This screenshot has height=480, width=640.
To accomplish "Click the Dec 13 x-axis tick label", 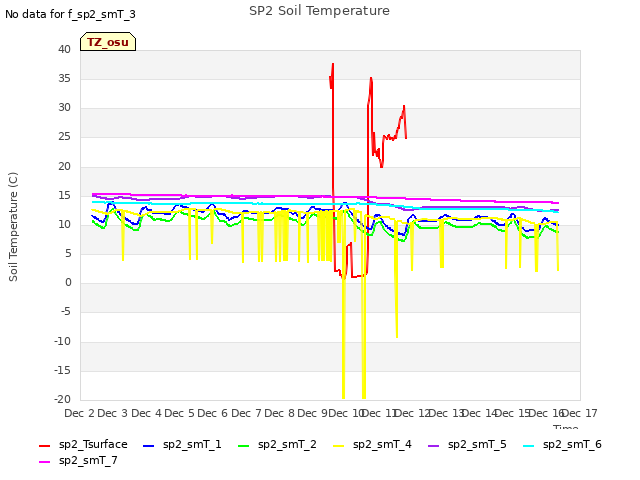I will (447, 413).
